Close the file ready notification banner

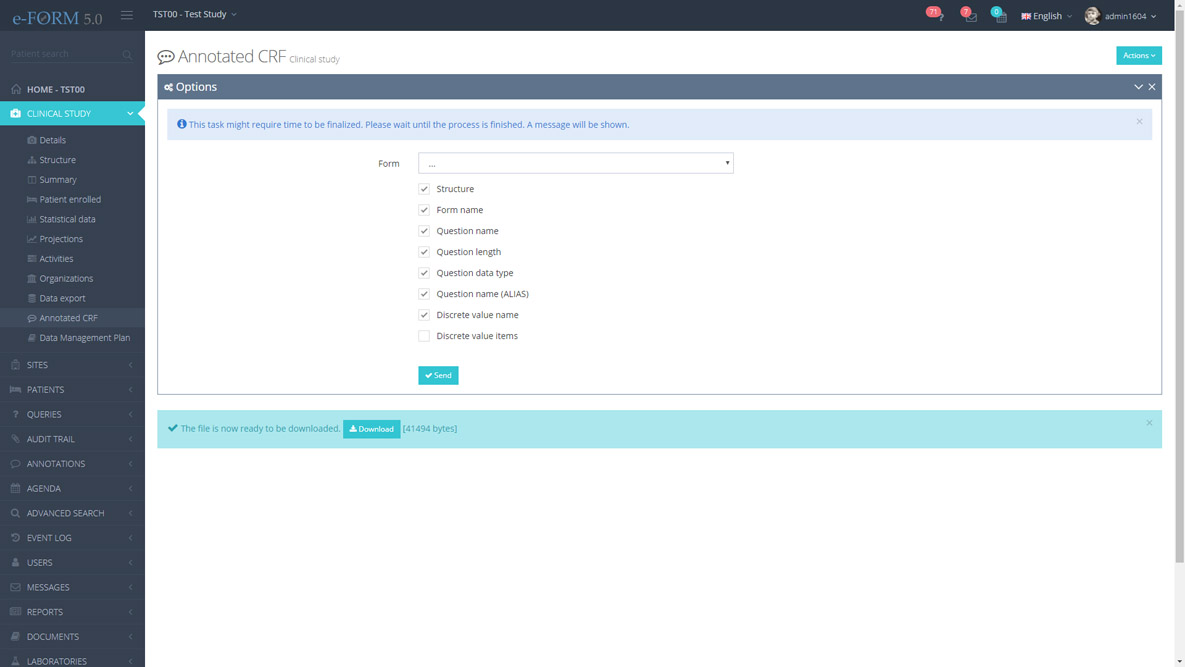pyautogui.click(x=1149, y=423)
